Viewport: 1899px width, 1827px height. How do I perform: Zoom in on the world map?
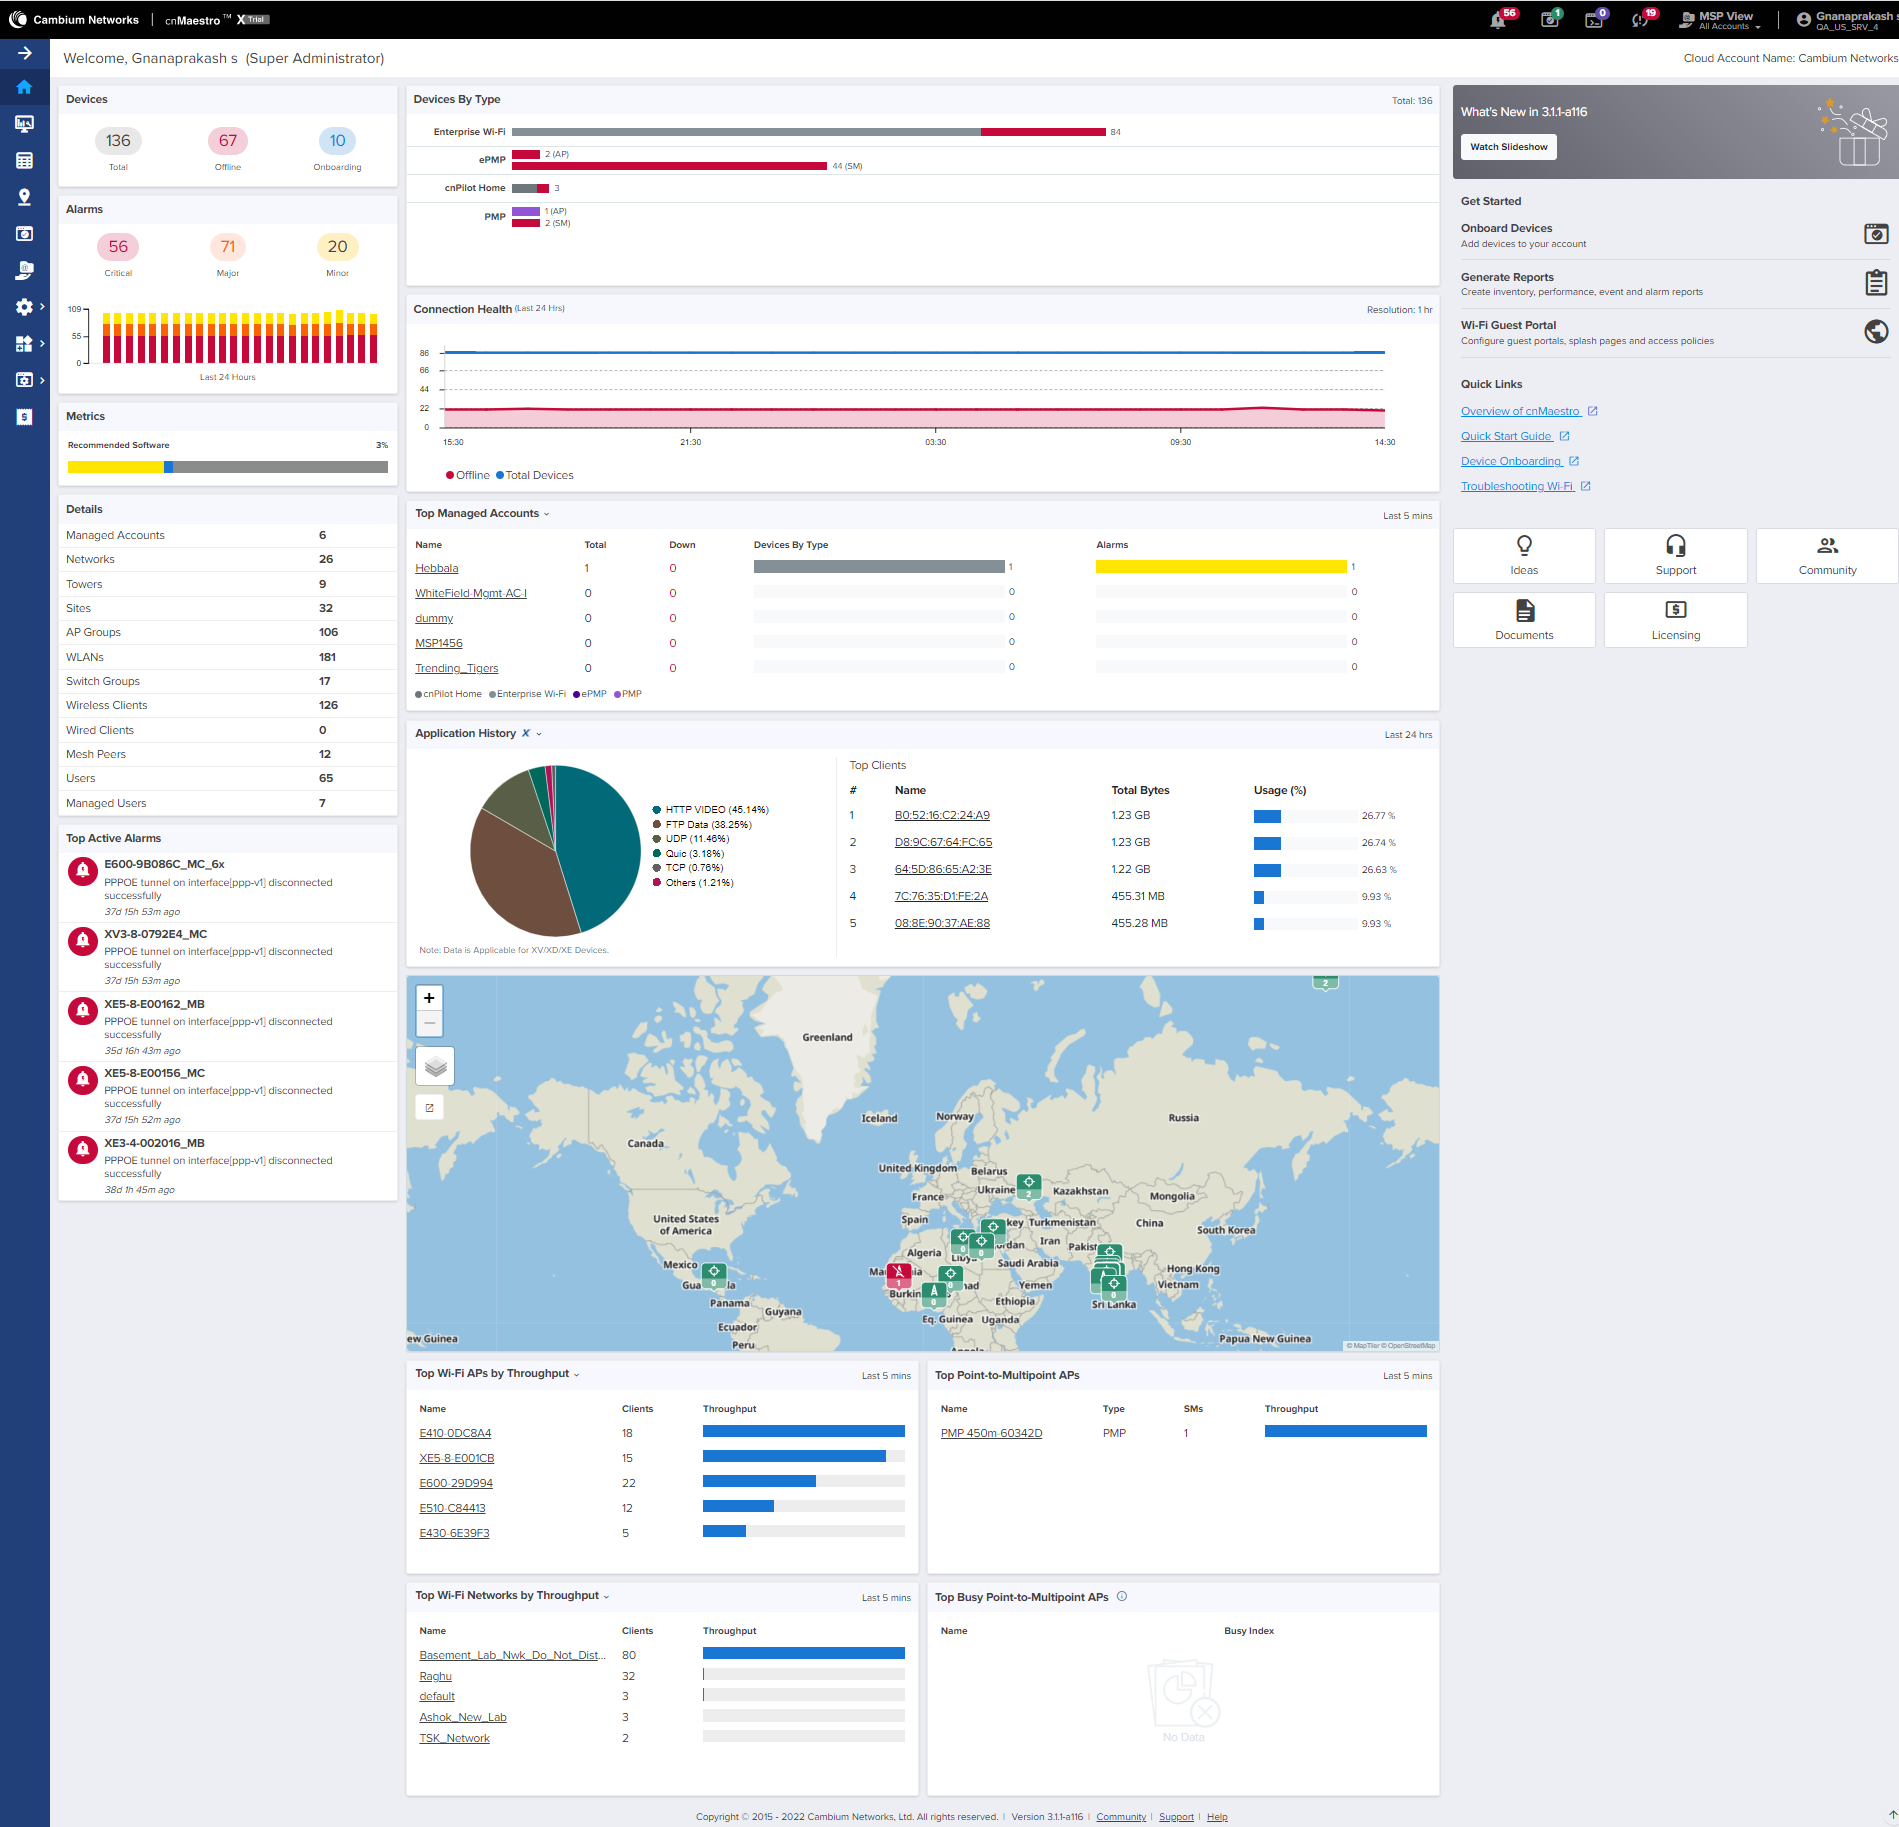pyautogui.click(x=429, y=998)
